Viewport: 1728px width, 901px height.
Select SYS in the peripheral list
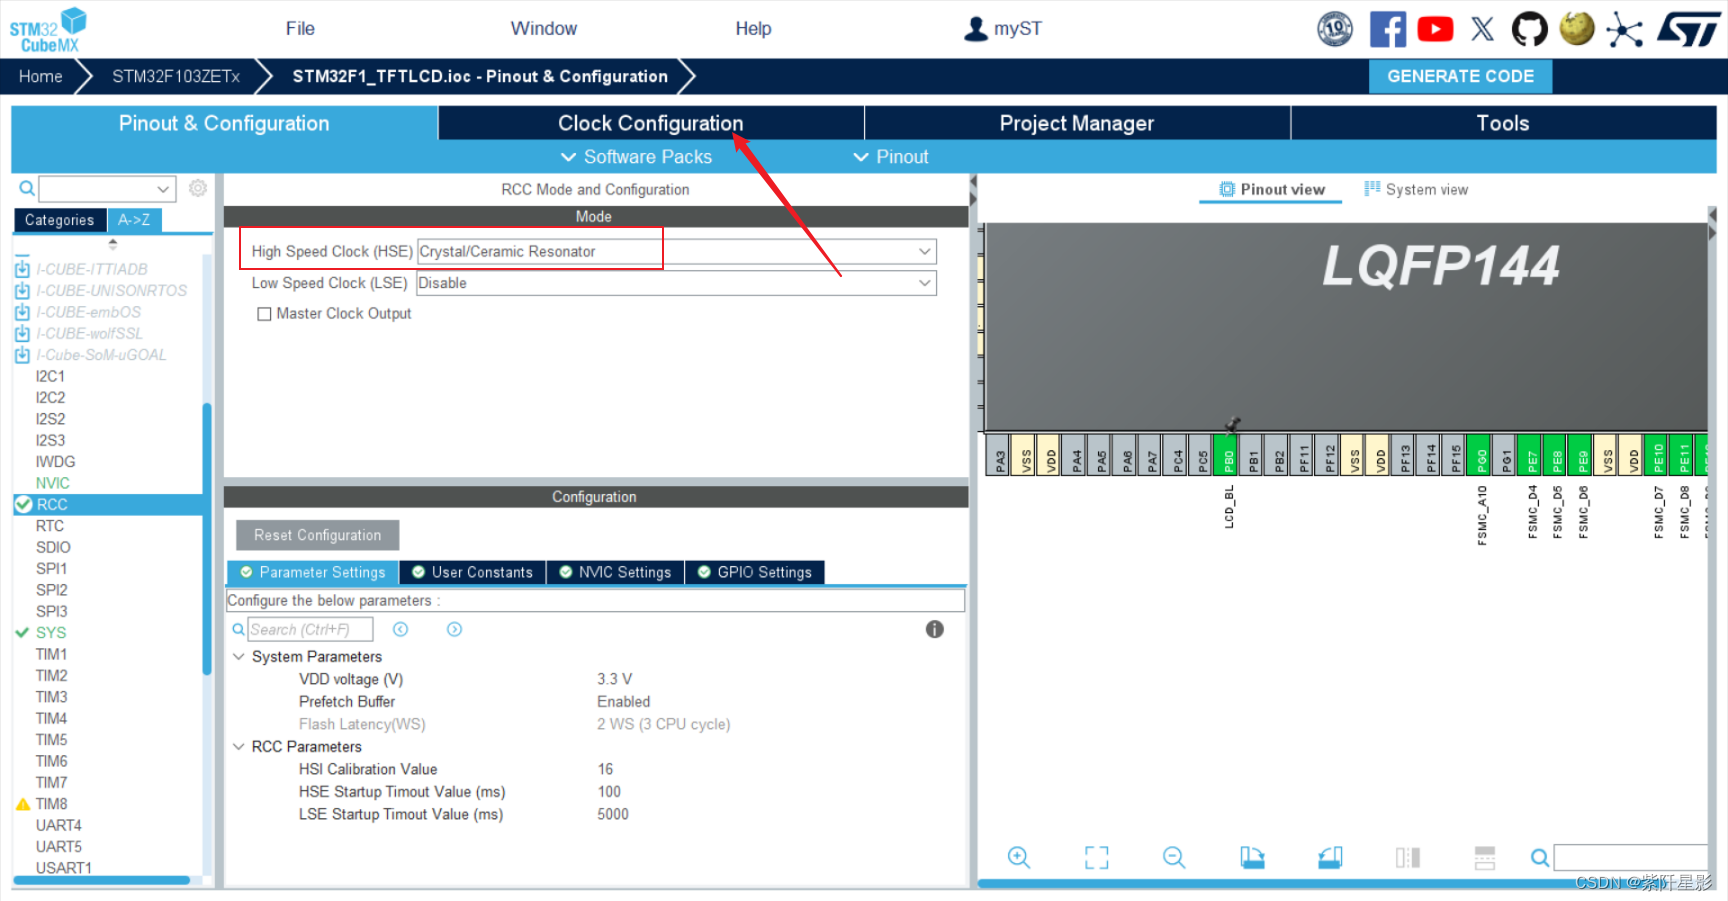[51, 633]
